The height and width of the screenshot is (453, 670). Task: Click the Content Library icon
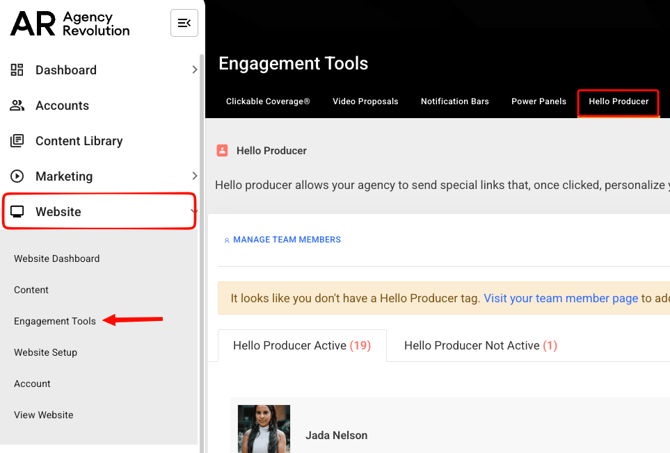tap(17, 141)
